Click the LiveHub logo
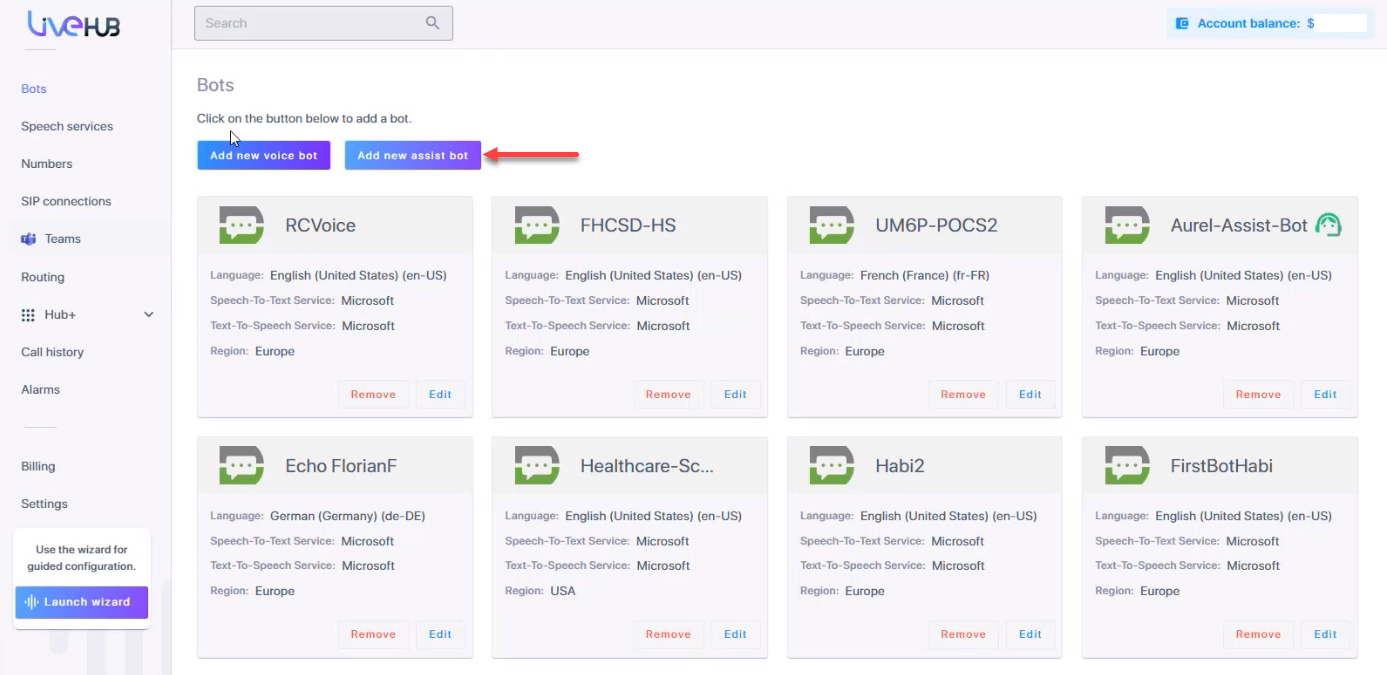This screenshot has width=1387, height=675. pyautogui.click(x=73, y=24)
